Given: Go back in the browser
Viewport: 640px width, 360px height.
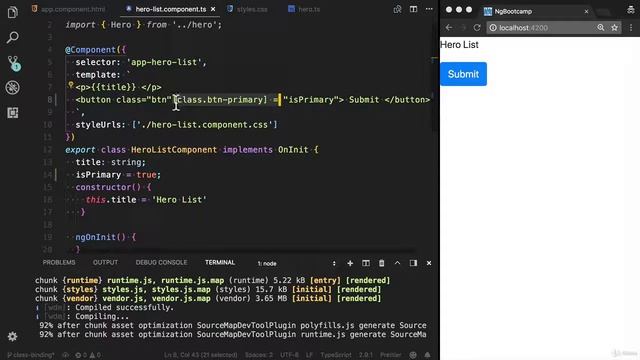Looking at the screenshot, I should 449,28.
